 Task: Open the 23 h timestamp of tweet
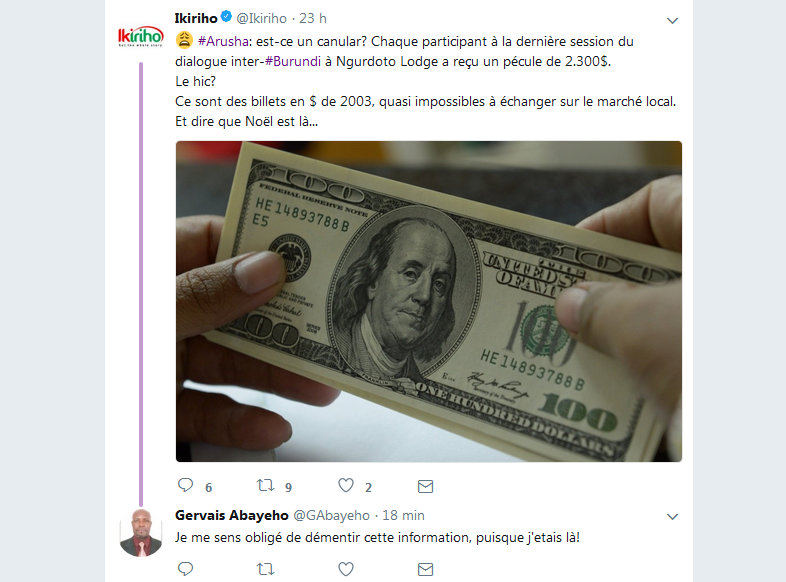point(313,18)
